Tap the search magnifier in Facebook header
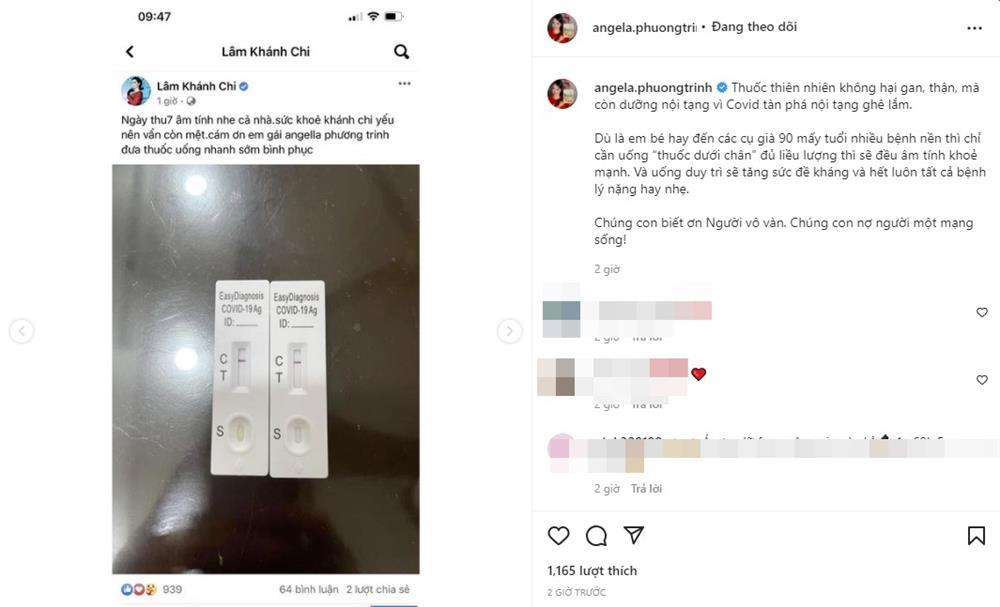Screen dimensions: 1000x607 [x=401, y=52]
